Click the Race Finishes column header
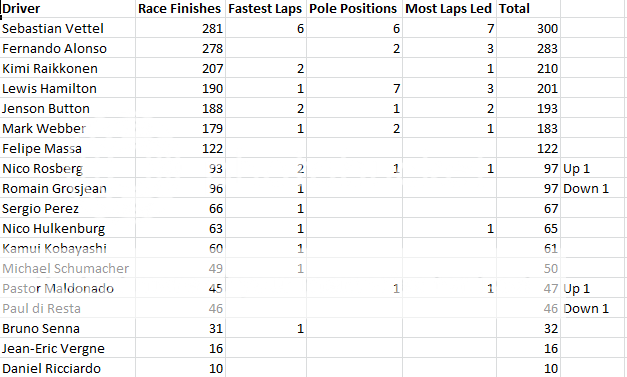 180,8
